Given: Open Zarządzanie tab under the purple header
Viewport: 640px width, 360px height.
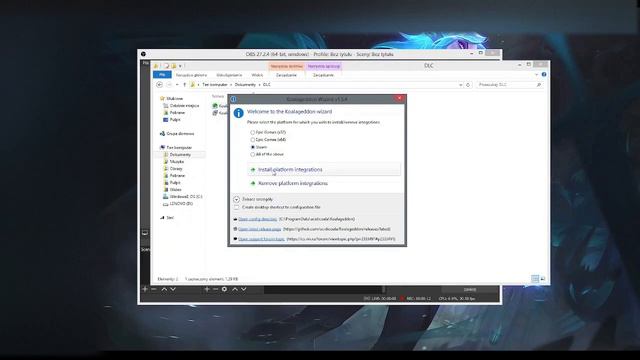Looking at the screenshot, I should pos(323,75).
